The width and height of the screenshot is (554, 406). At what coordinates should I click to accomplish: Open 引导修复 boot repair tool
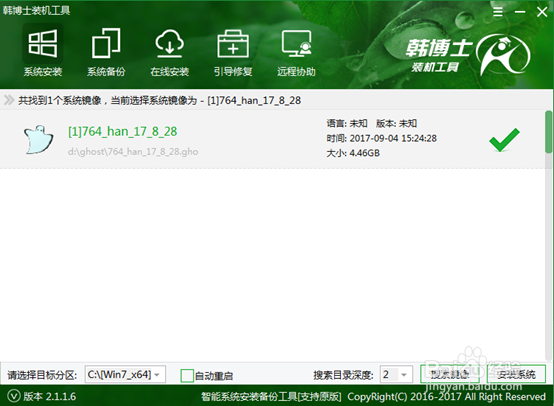click(x=233, y=52)
